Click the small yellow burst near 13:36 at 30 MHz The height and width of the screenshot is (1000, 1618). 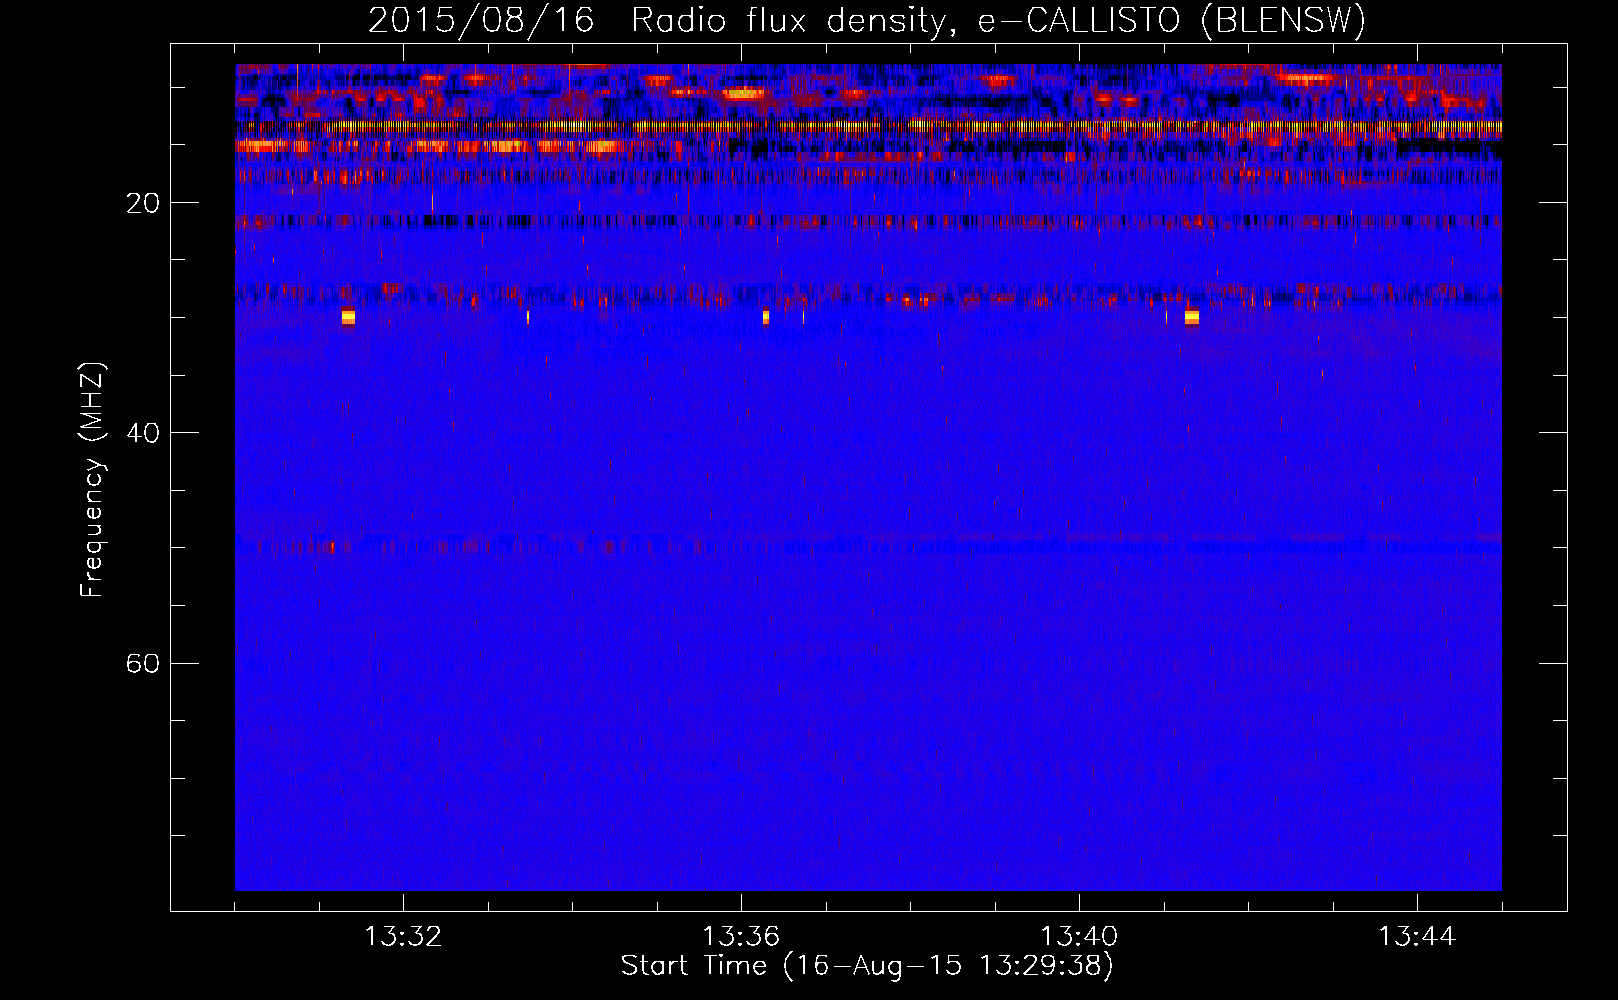(x=766, y=317)
